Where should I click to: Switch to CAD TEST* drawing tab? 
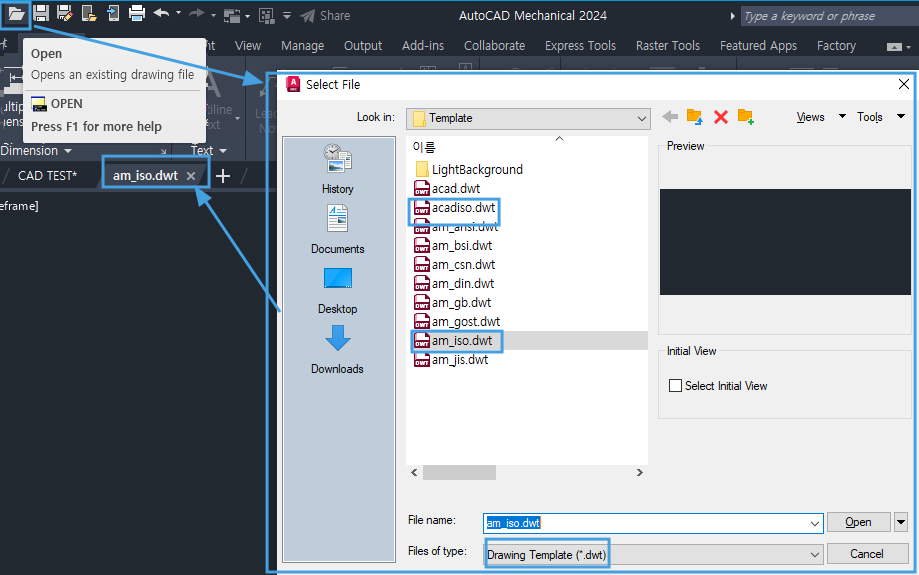tap(47, 176)
